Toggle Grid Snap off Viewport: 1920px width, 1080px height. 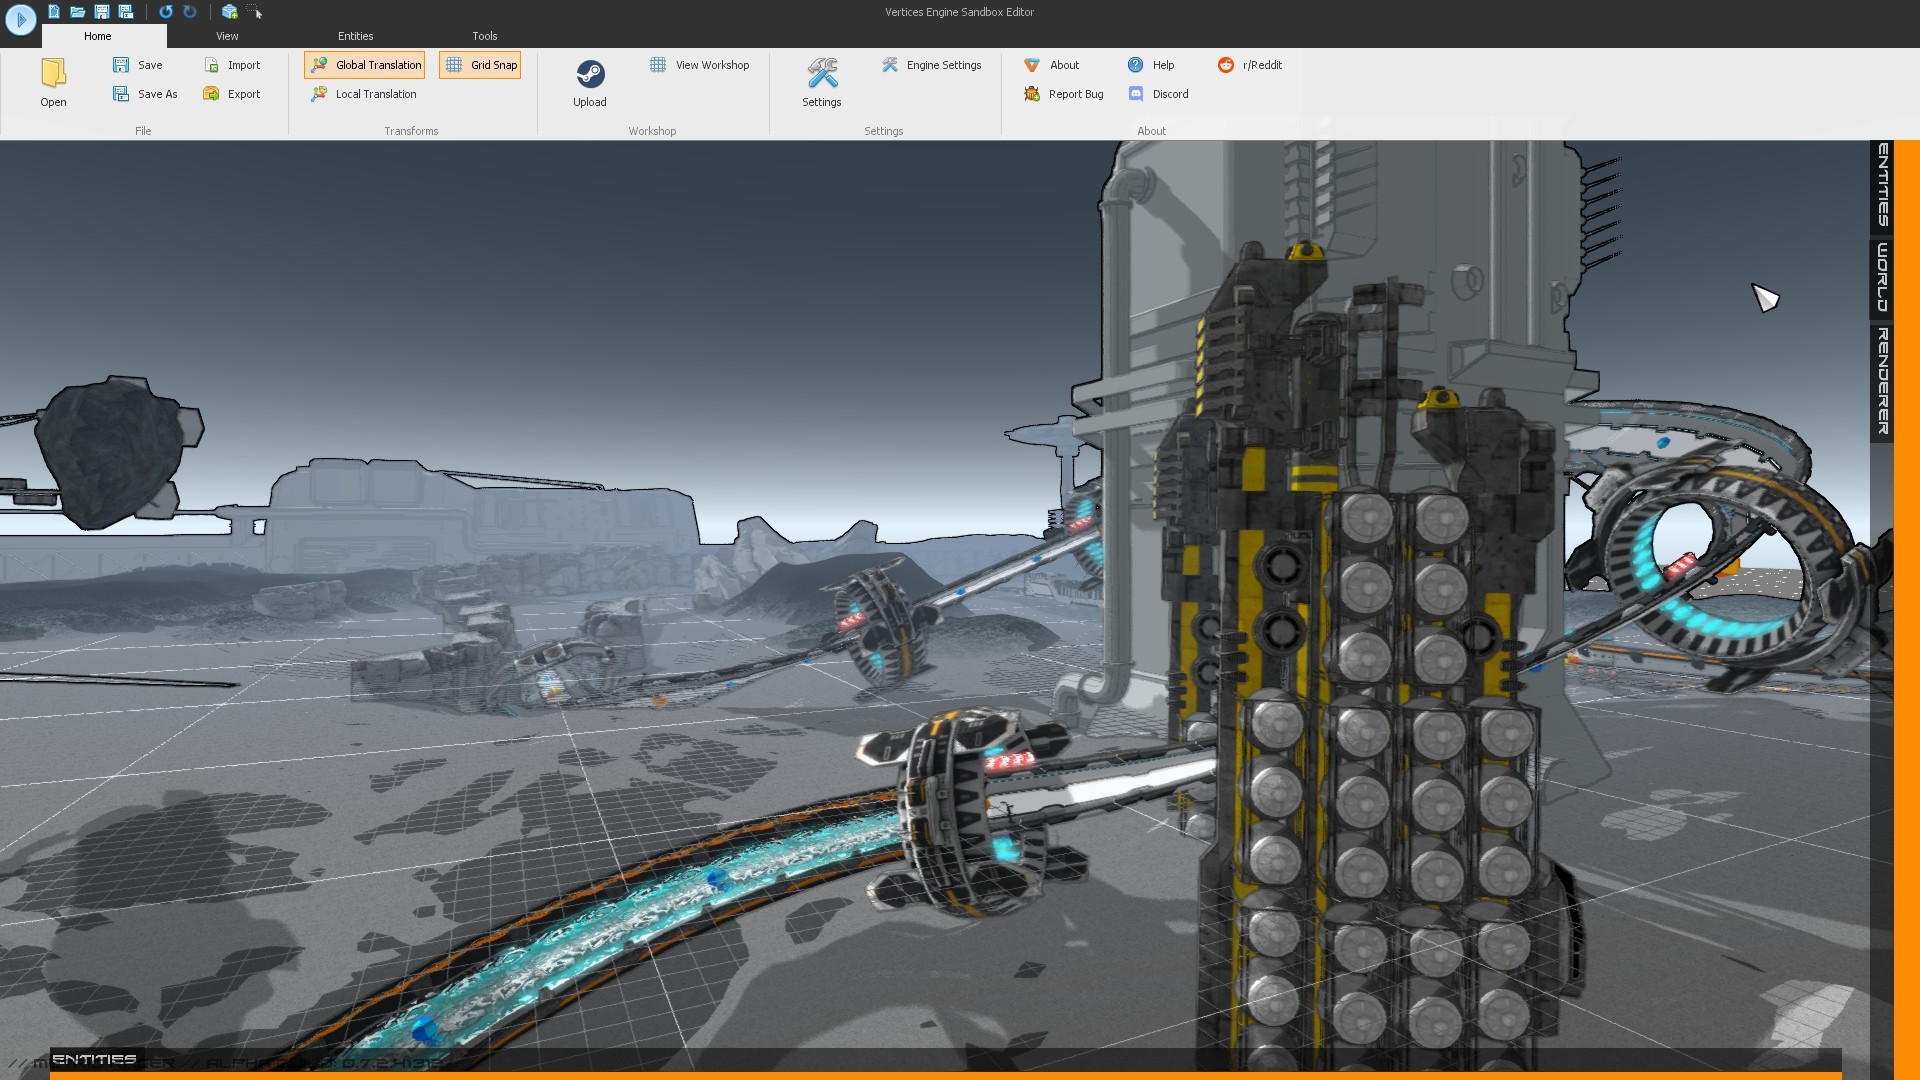(479, 65)
